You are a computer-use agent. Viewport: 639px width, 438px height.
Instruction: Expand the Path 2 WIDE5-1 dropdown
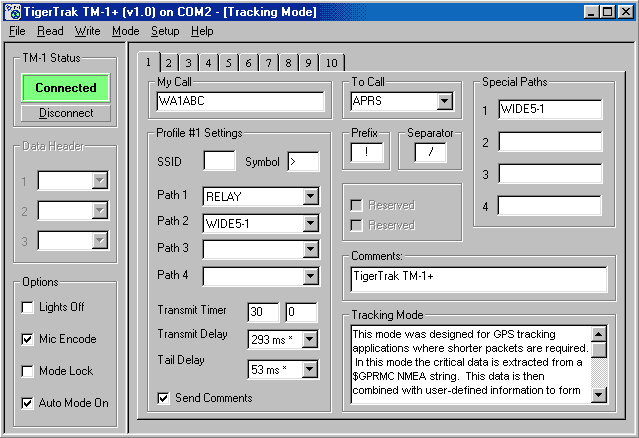tap(311, 223)
